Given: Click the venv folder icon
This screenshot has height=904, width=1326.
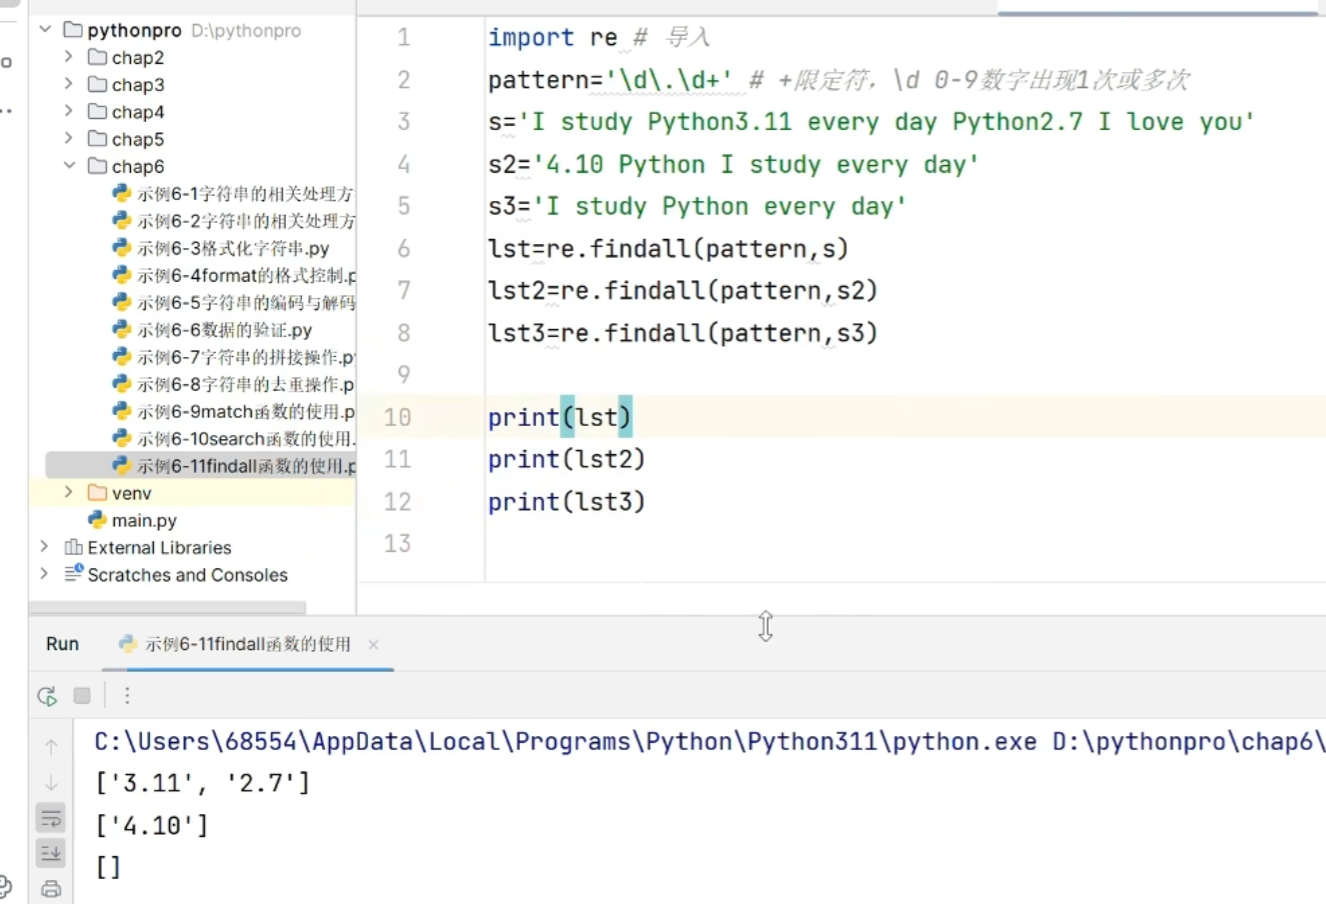Looking at the screenshot, I should click(97, 492).
